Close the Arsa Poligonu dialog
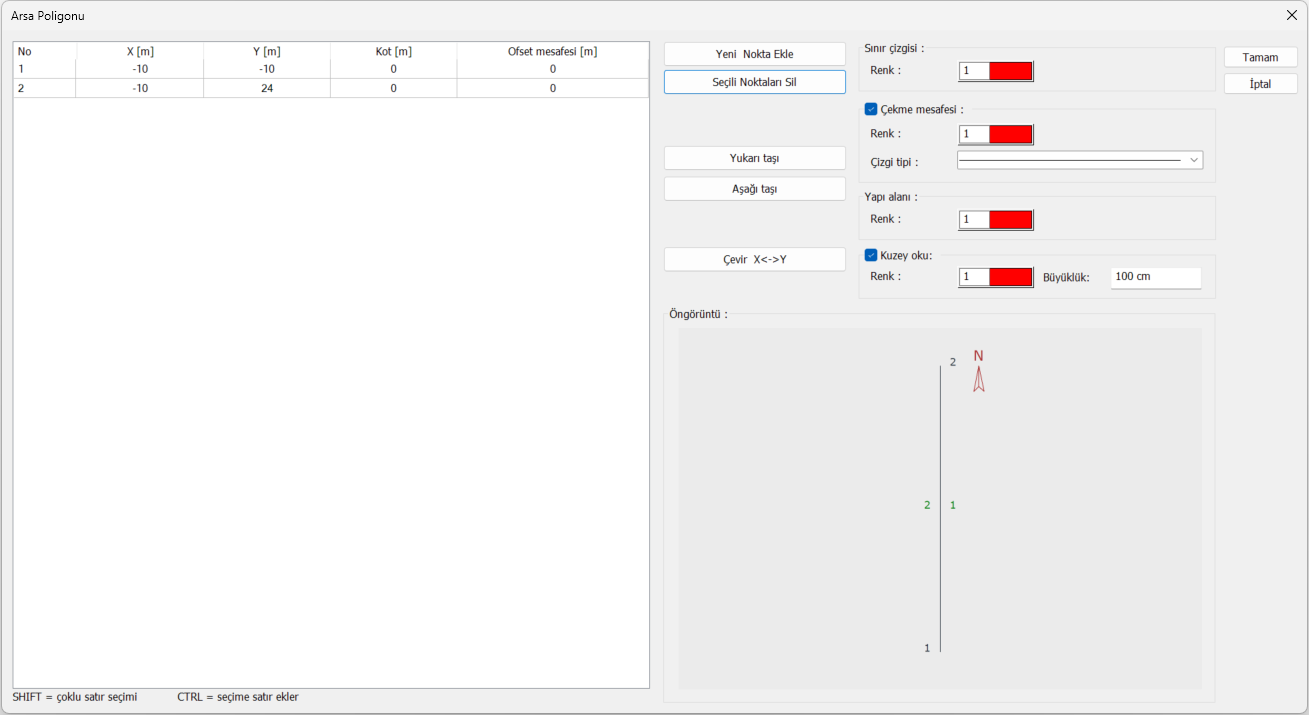1309x715 pixels. pos(1291,15)
